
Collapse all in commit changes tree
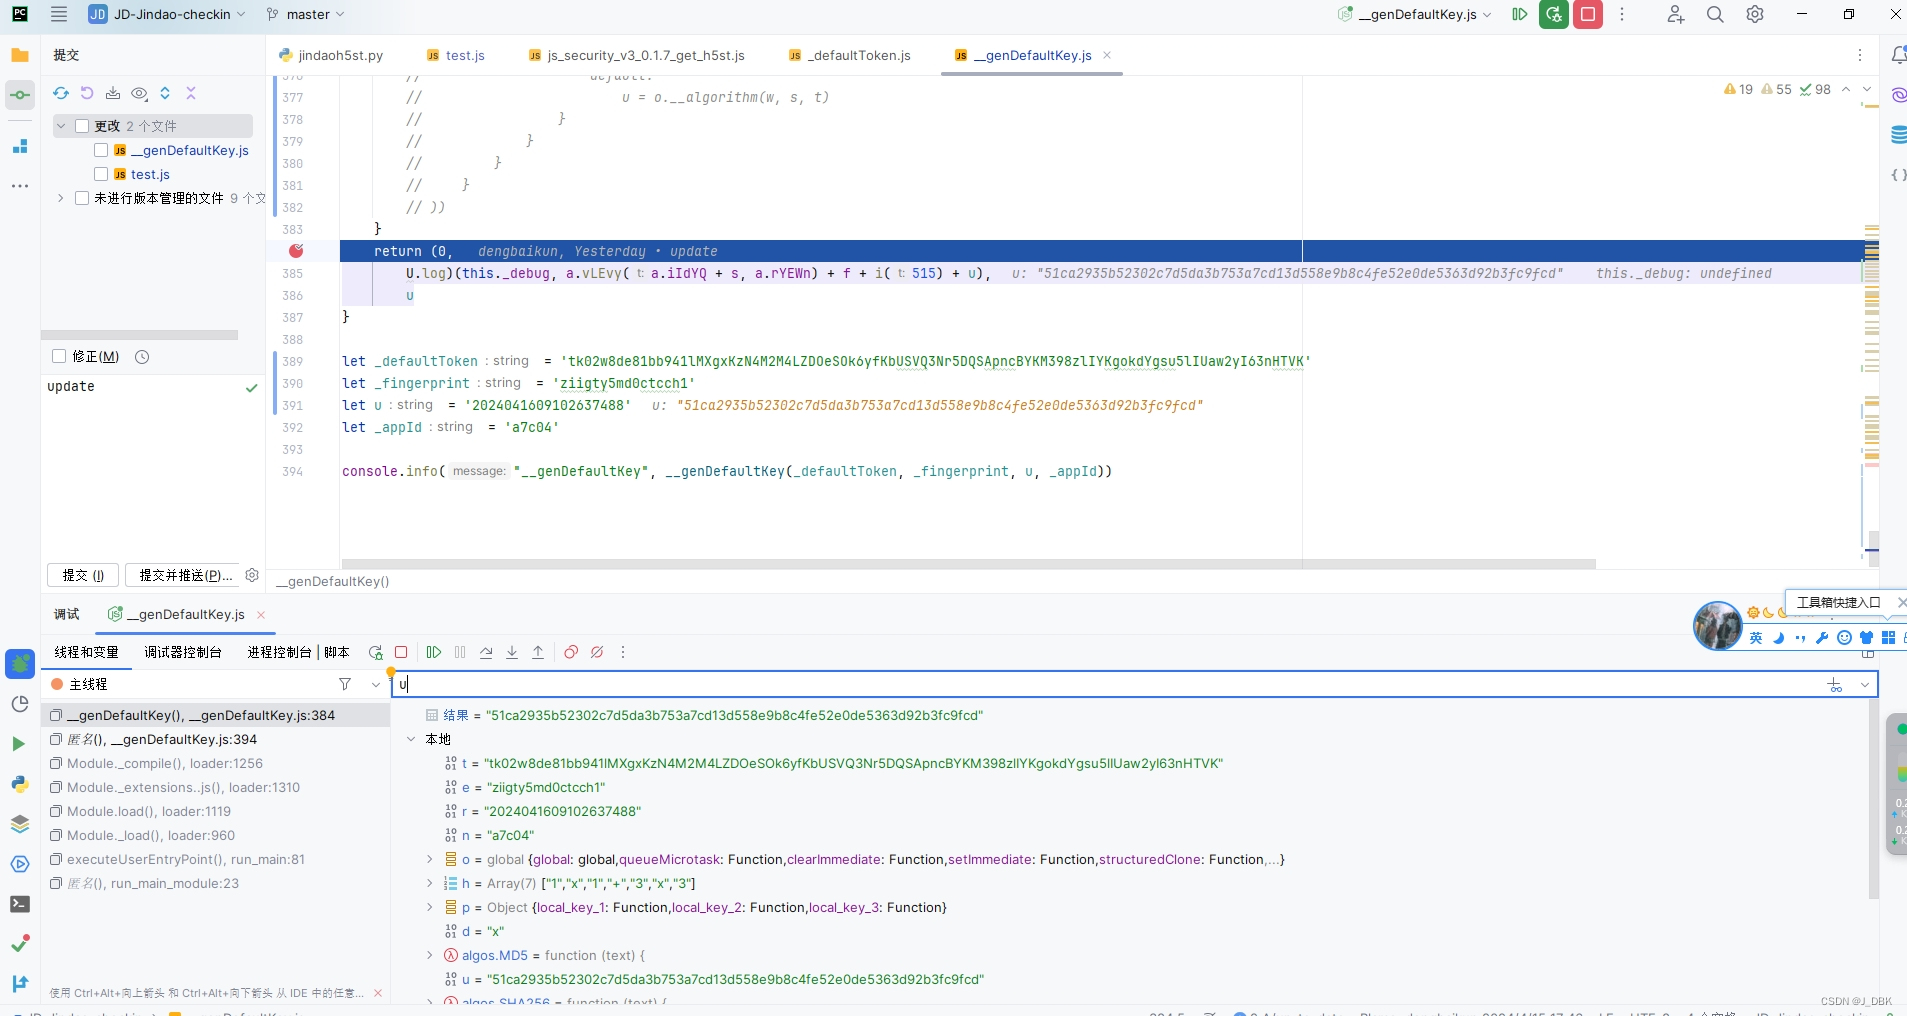tap(191, 93)
